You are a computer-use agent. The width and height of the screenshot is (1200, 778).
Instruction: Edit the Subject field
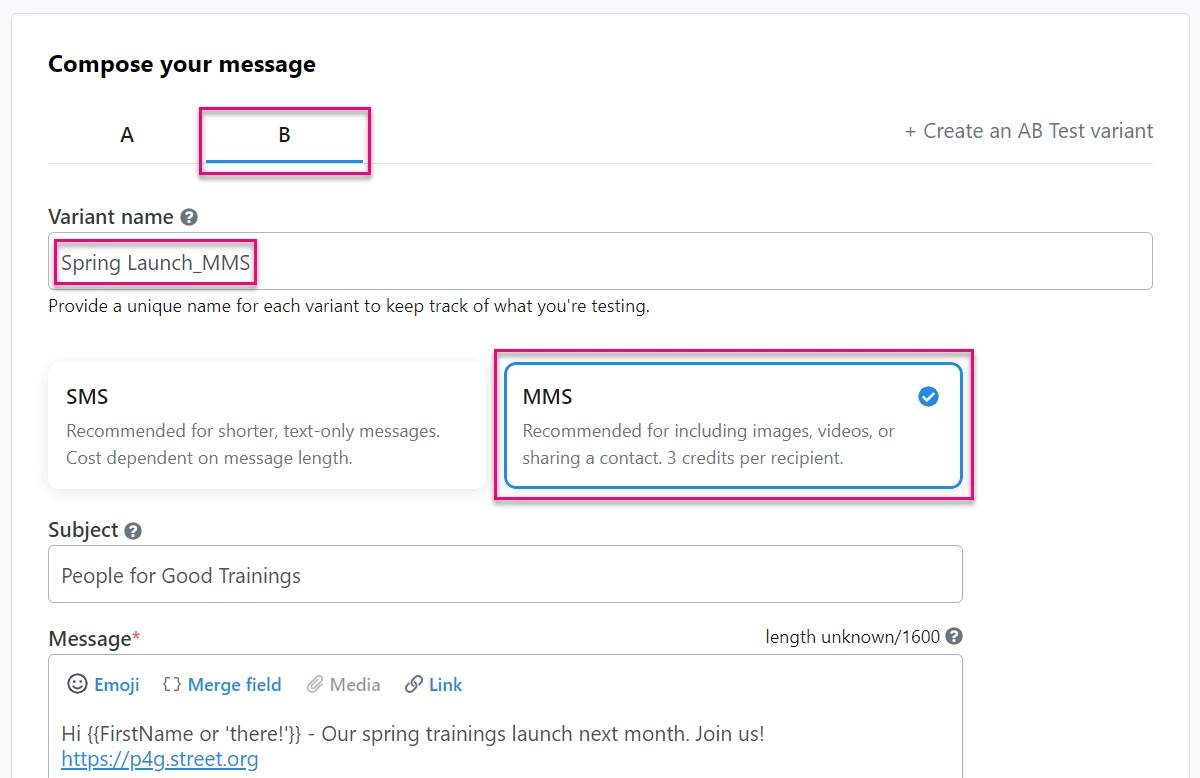(505, 574)
